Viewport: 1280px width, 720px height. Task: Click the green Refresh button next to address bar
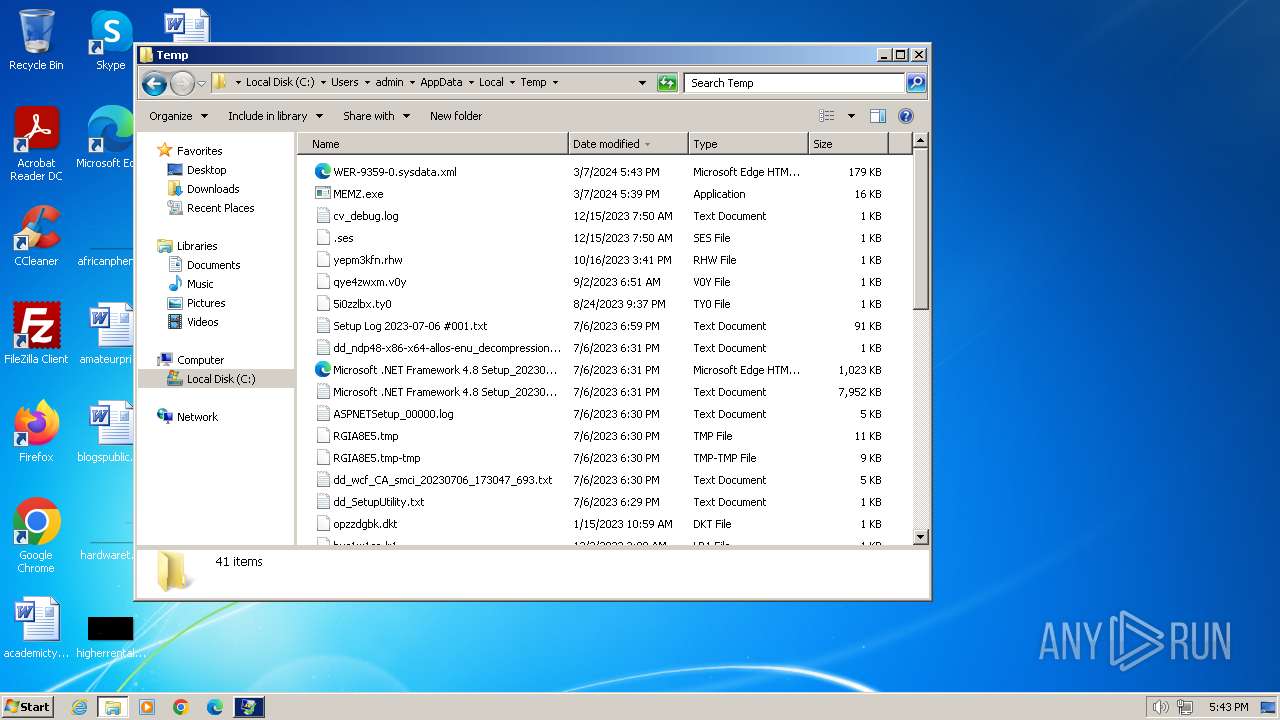(x=667, y=83)
